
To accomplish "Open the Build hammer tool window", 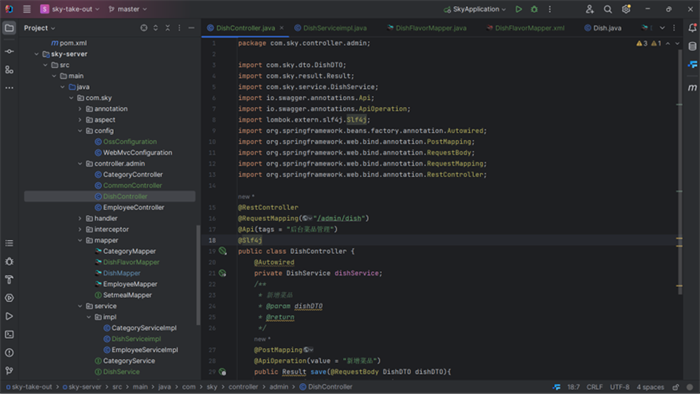I will pyautogui.click(x=9, y=279).
